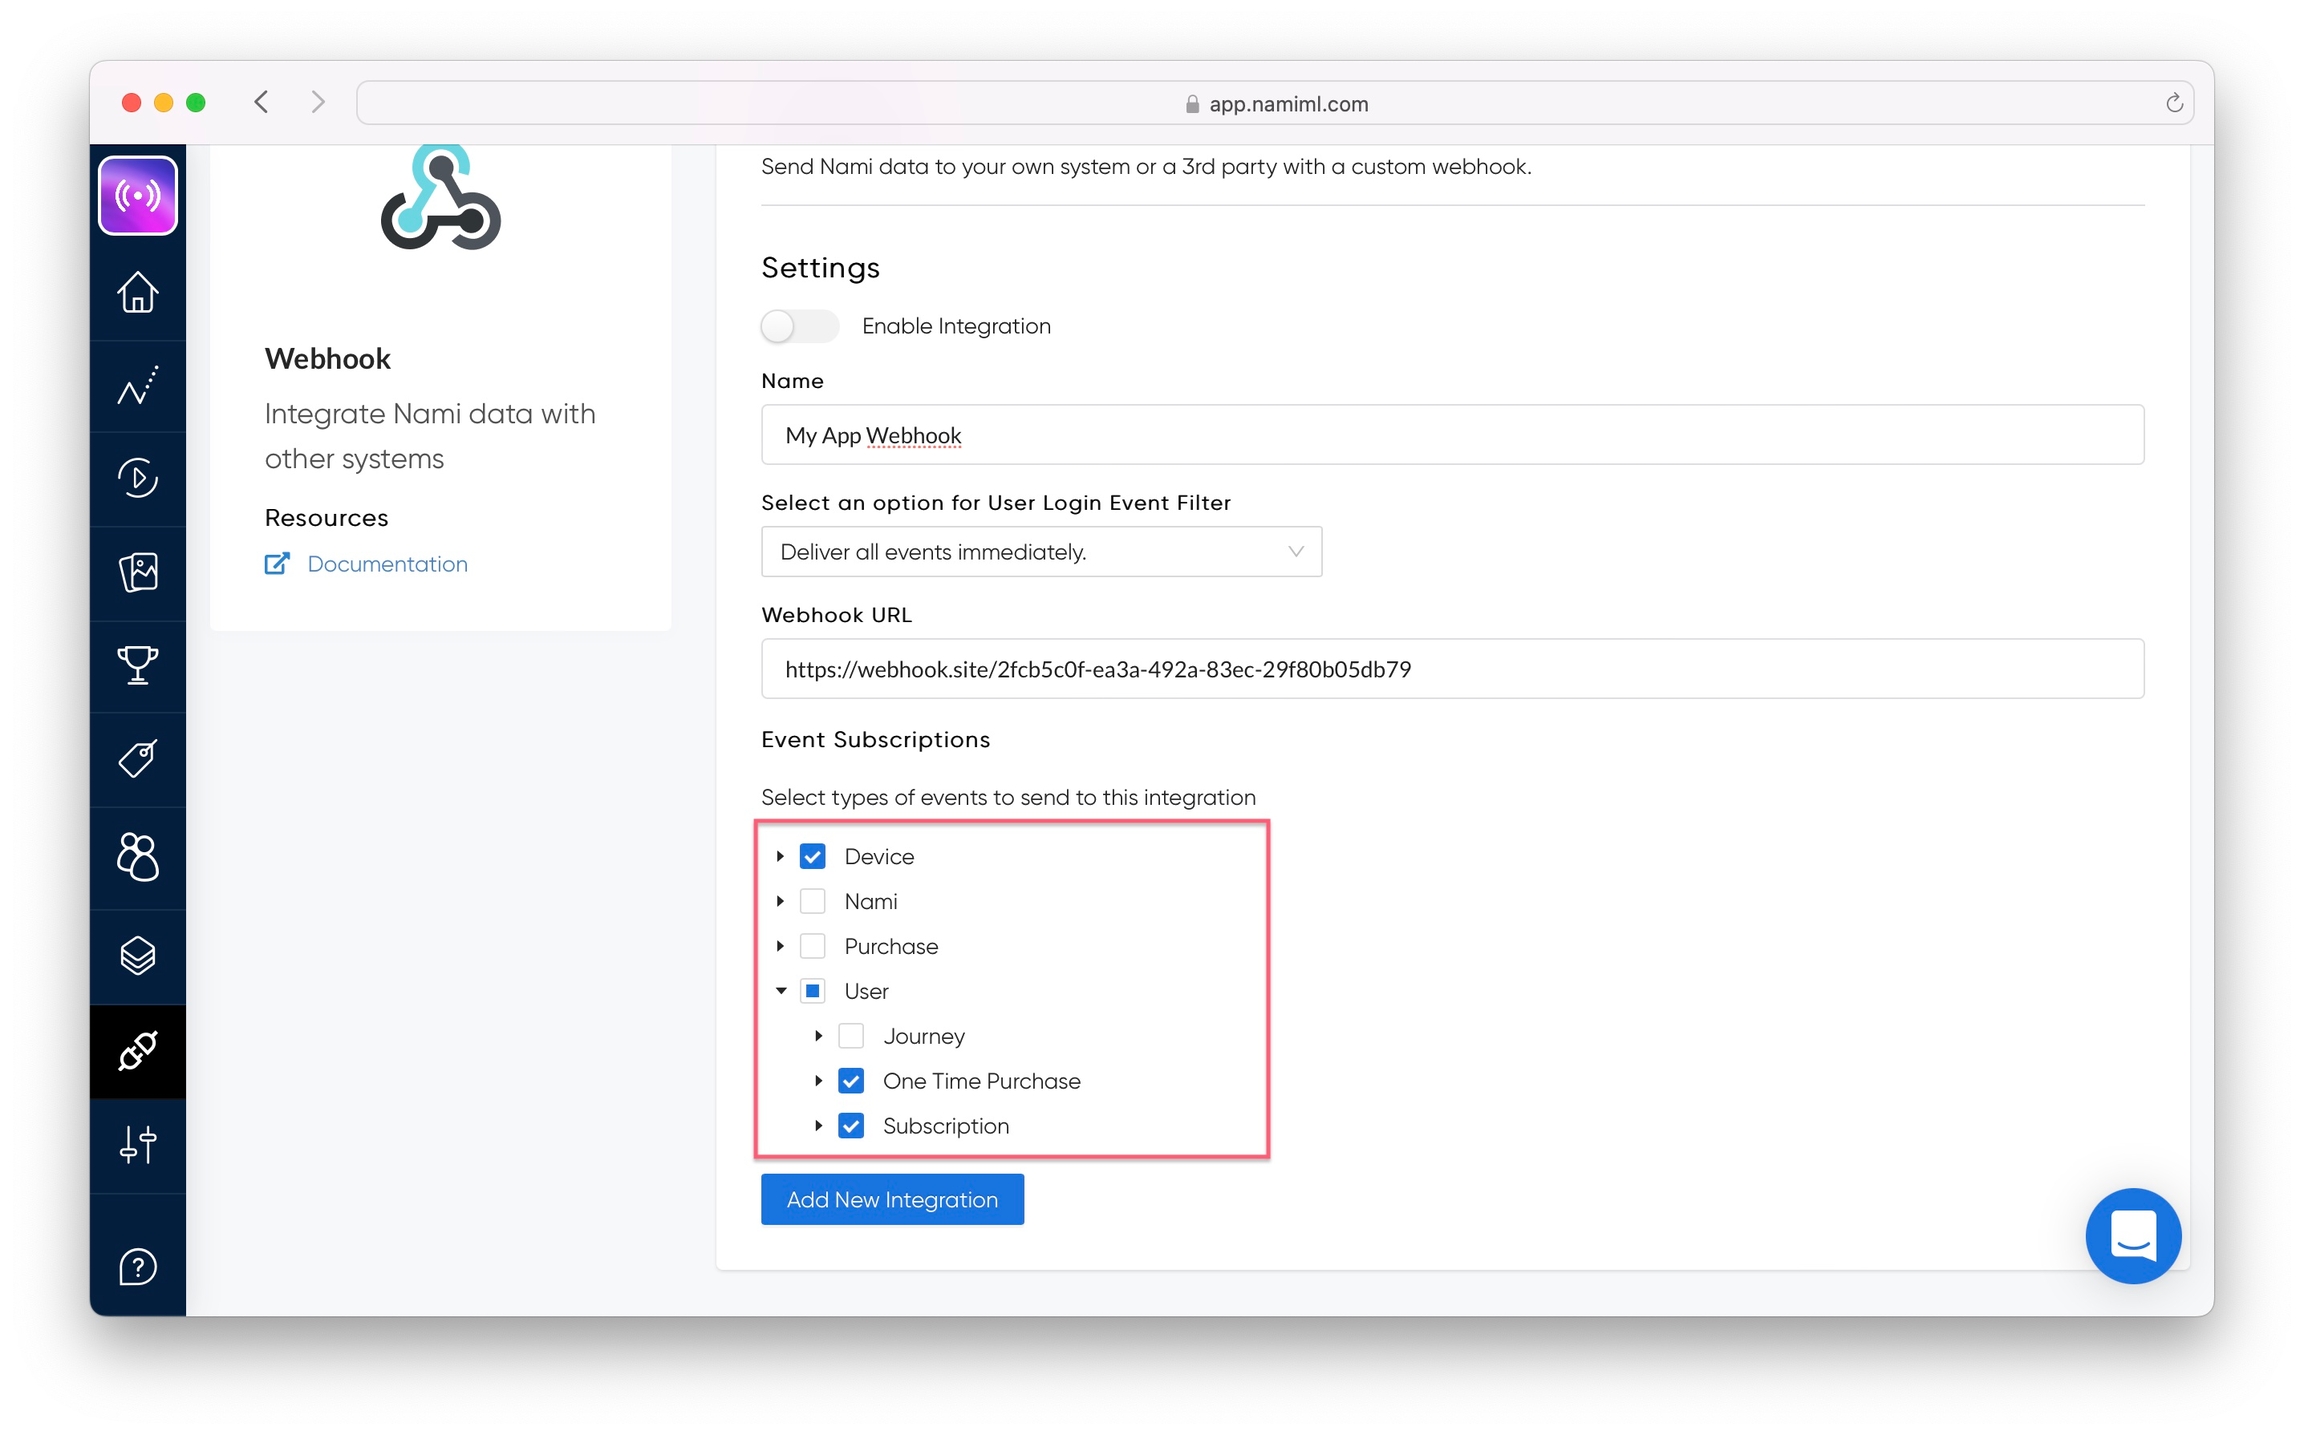The height and width of the screenshot is (1435, 2304).
Task: Click the Webhook heading in left card
Action: click(x=327, y=359)
